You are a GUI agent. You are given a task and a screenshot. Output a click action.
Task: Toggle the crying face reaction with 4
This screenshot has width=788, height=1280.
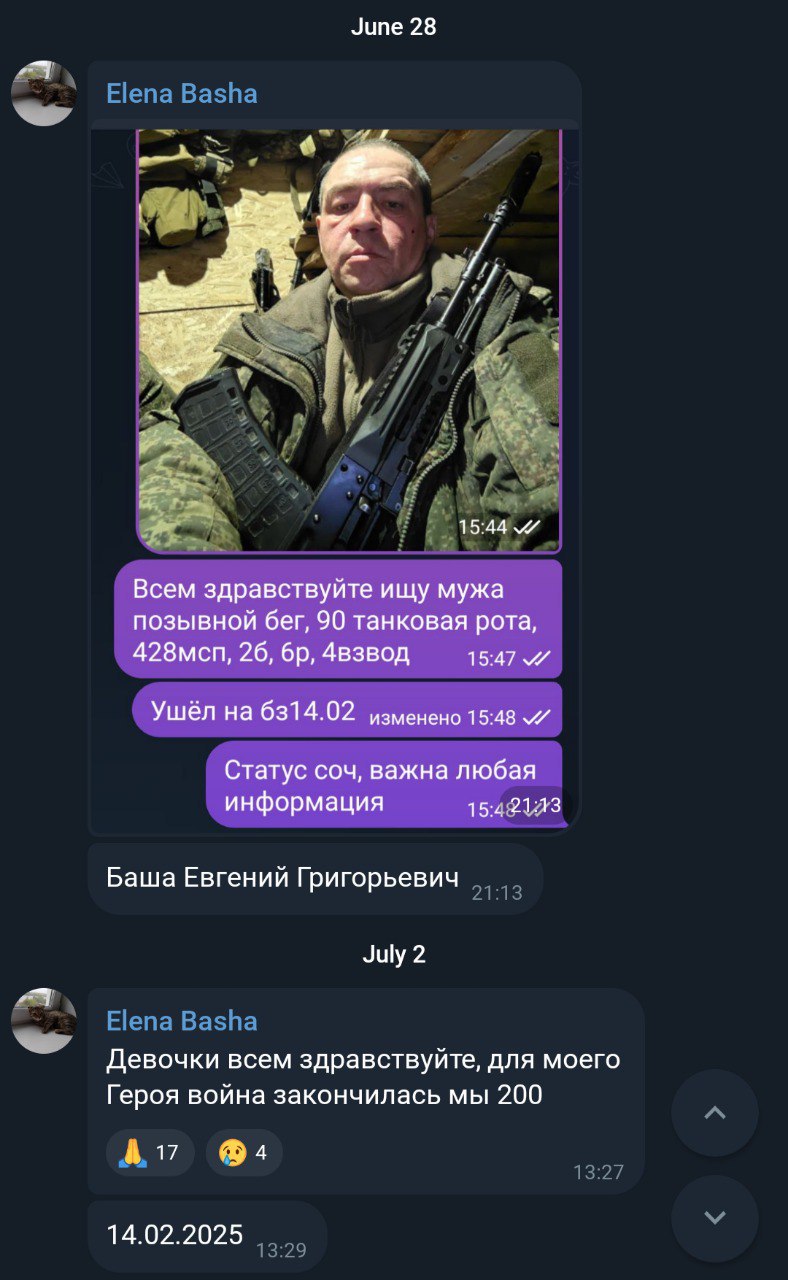(244, 1153)
